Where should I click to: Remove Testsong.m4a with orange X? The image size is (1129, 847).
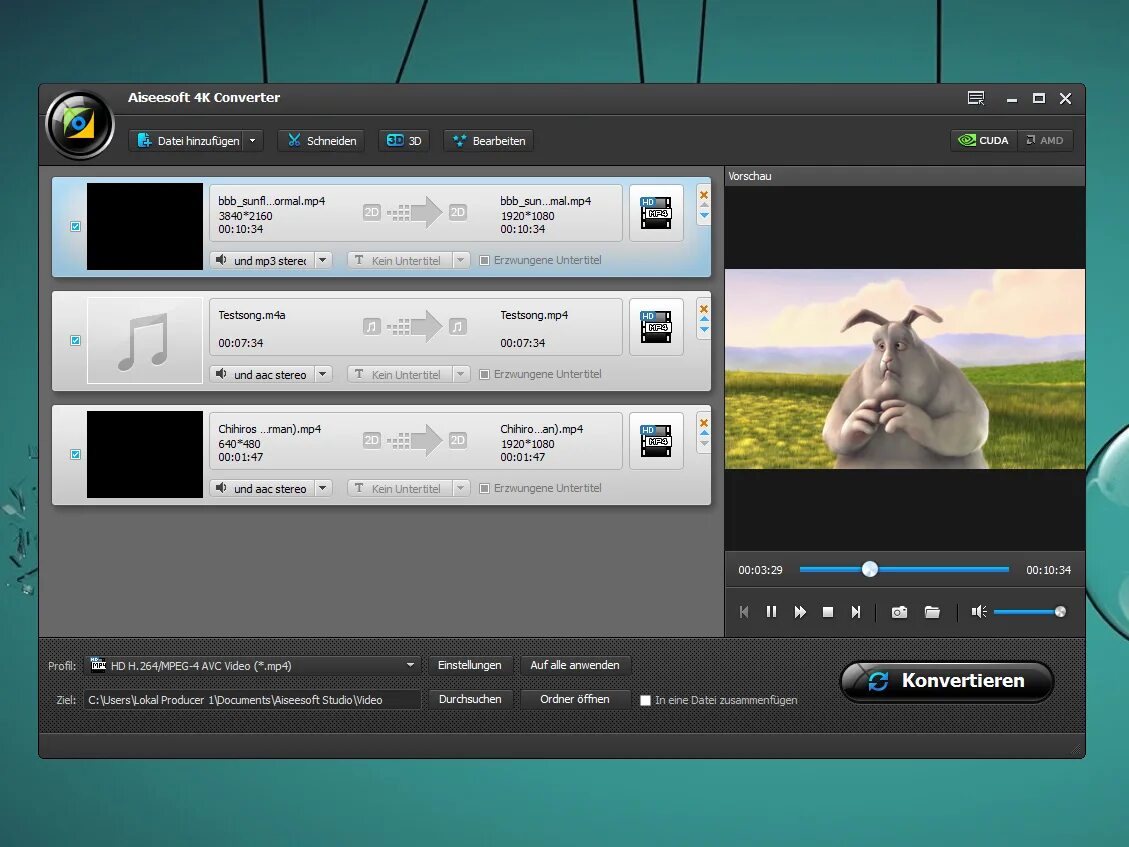[704, 309]
